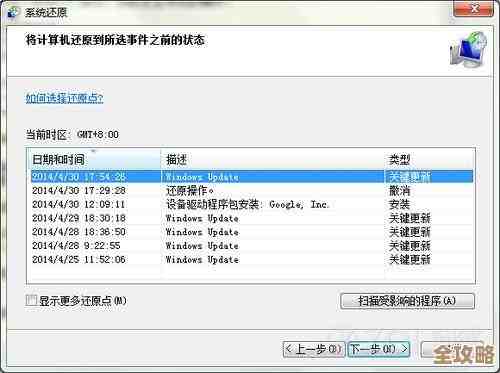The image size is (500, 373).
Task: Click Windows Update description in highlighted row
Action: click(x=202, y=177)
